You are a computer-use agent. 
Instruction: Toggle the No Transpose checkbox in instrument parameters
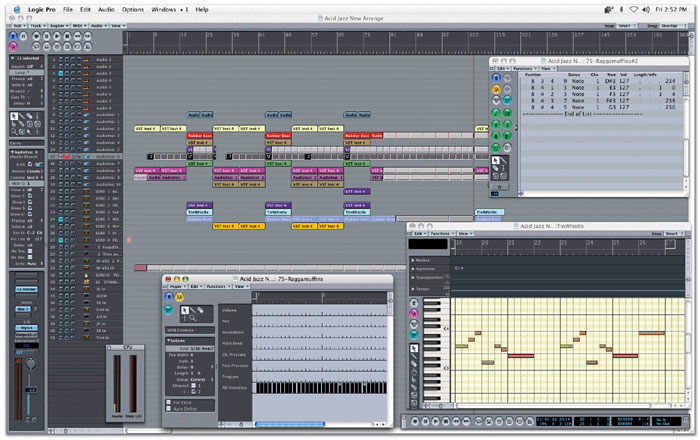pyautogui.click(x=30, y=251)
